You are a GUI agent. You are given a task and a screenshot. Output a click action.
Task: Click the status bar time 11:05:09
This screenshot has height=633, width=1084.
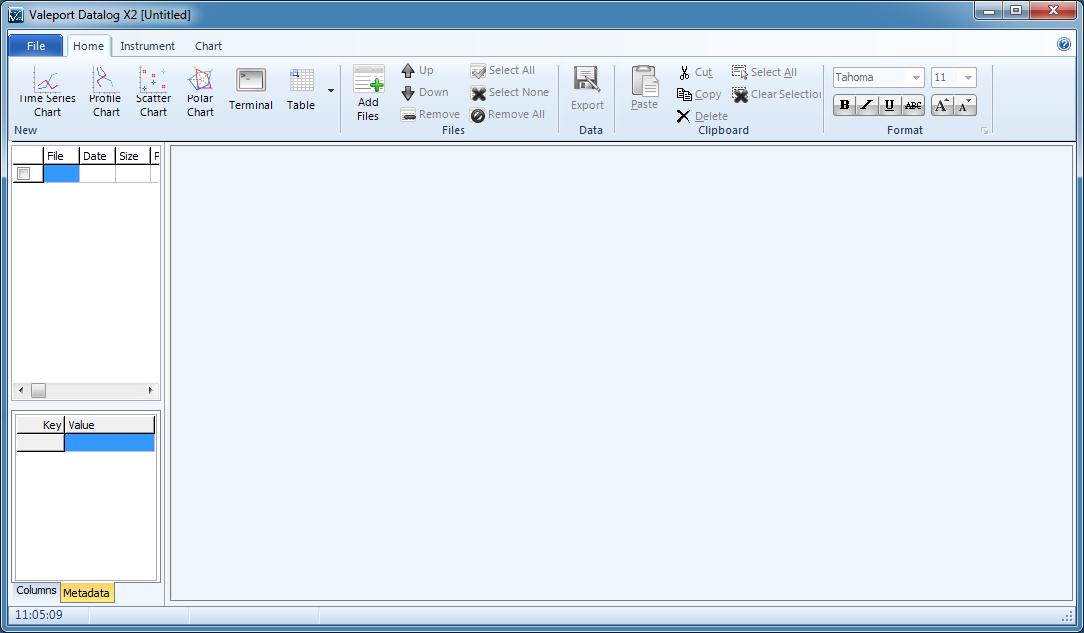[39, 614]
